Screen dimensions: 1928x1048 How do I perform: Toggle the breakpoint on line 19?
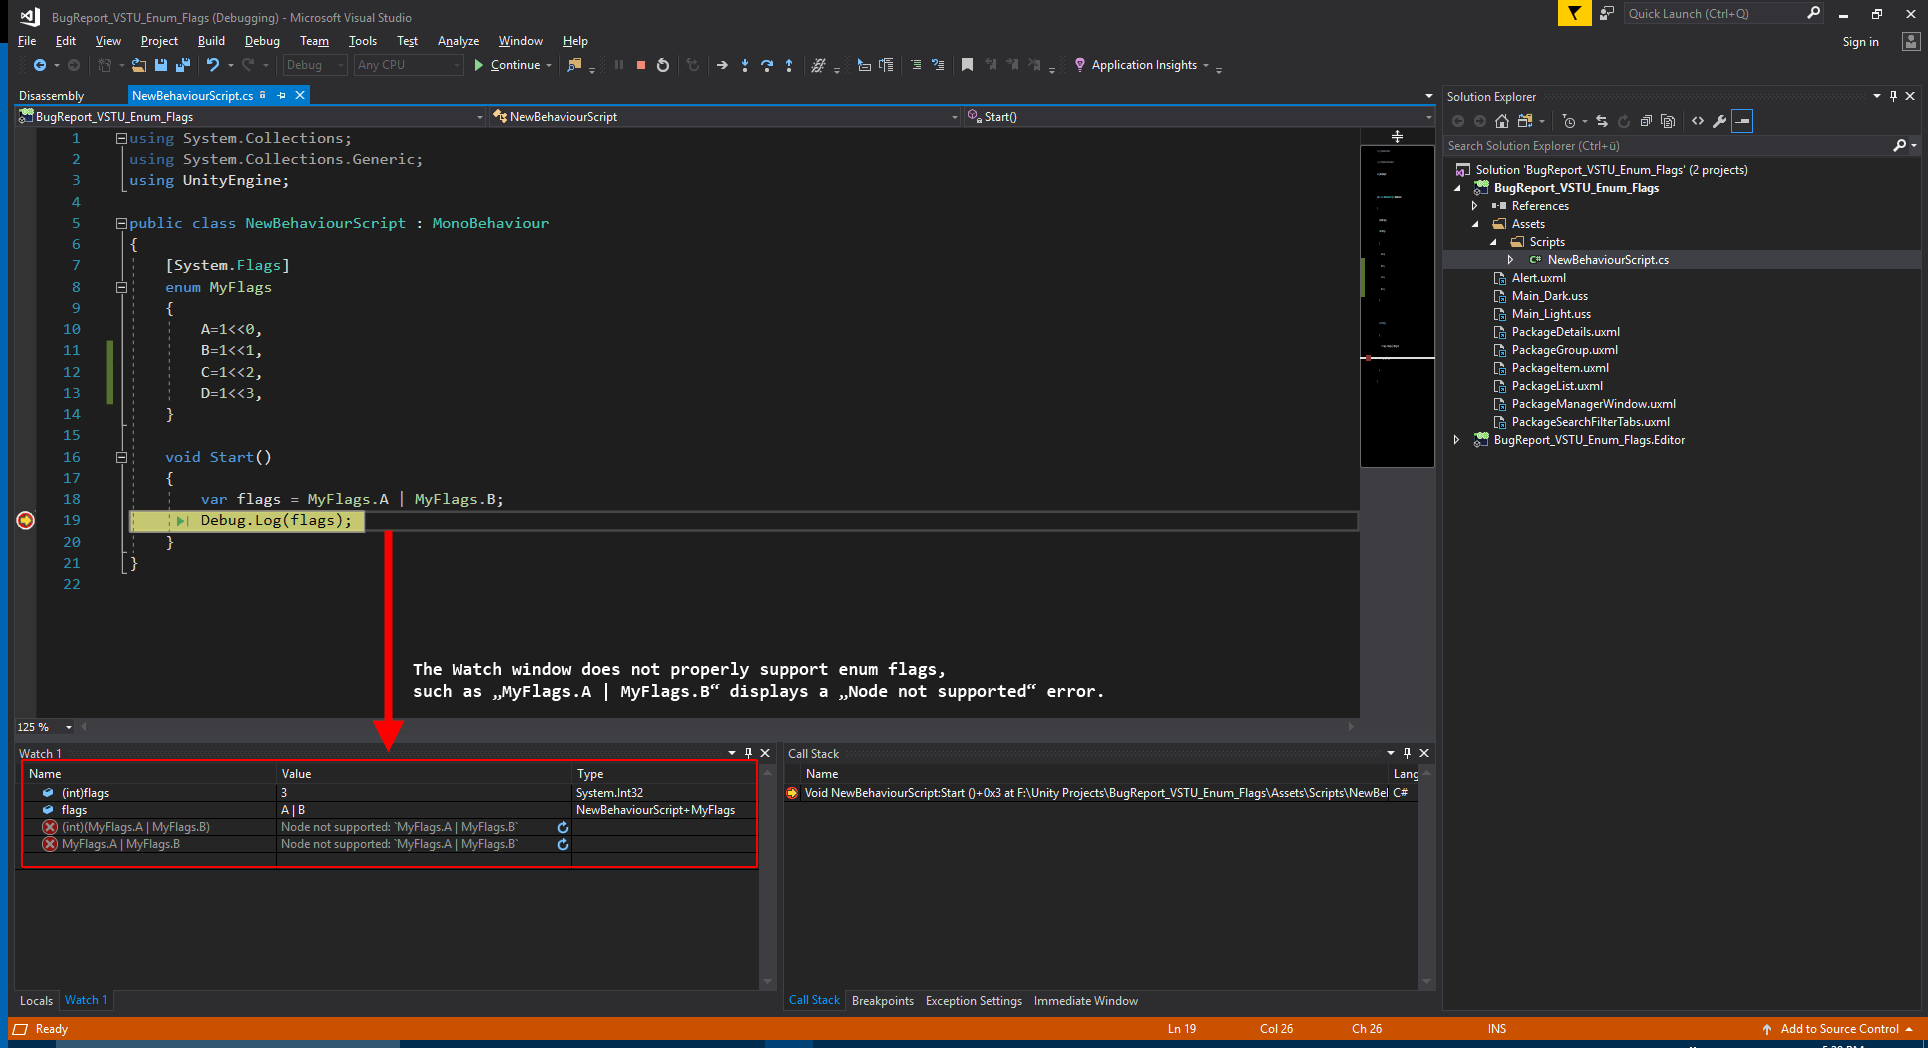(25, 520)
